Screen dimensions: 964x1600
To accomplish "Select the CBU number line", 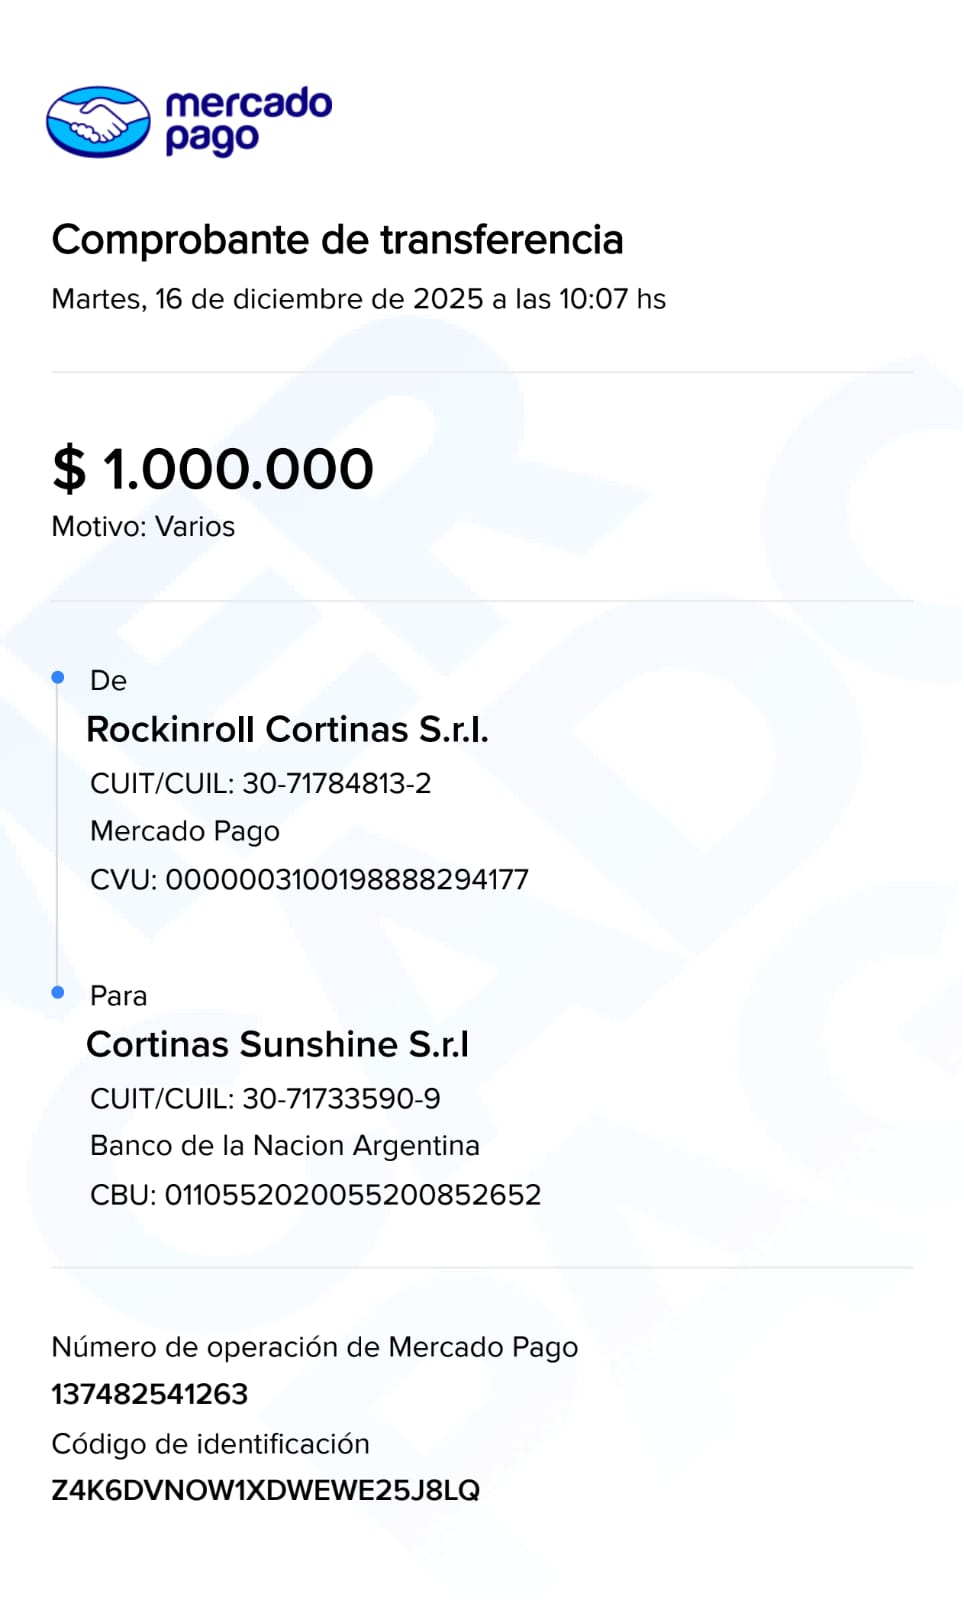I will click(315, 1195).
